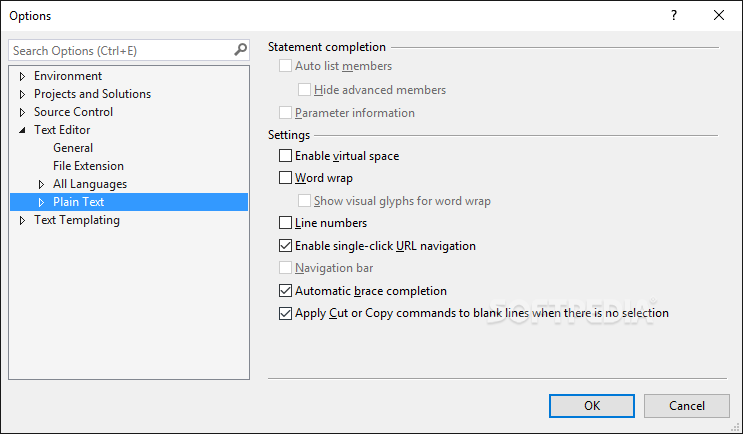The width and height of the screenshot is (743, 434).
Task: Enable virtual space checkbox
Action: (x=285, y=155)
